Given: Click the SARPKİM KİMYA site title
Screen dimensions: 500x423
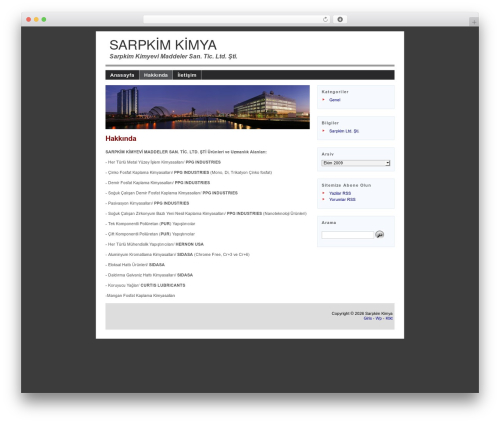Looking at the screenshot, I should pyautogui.click(x=163, y=45).
